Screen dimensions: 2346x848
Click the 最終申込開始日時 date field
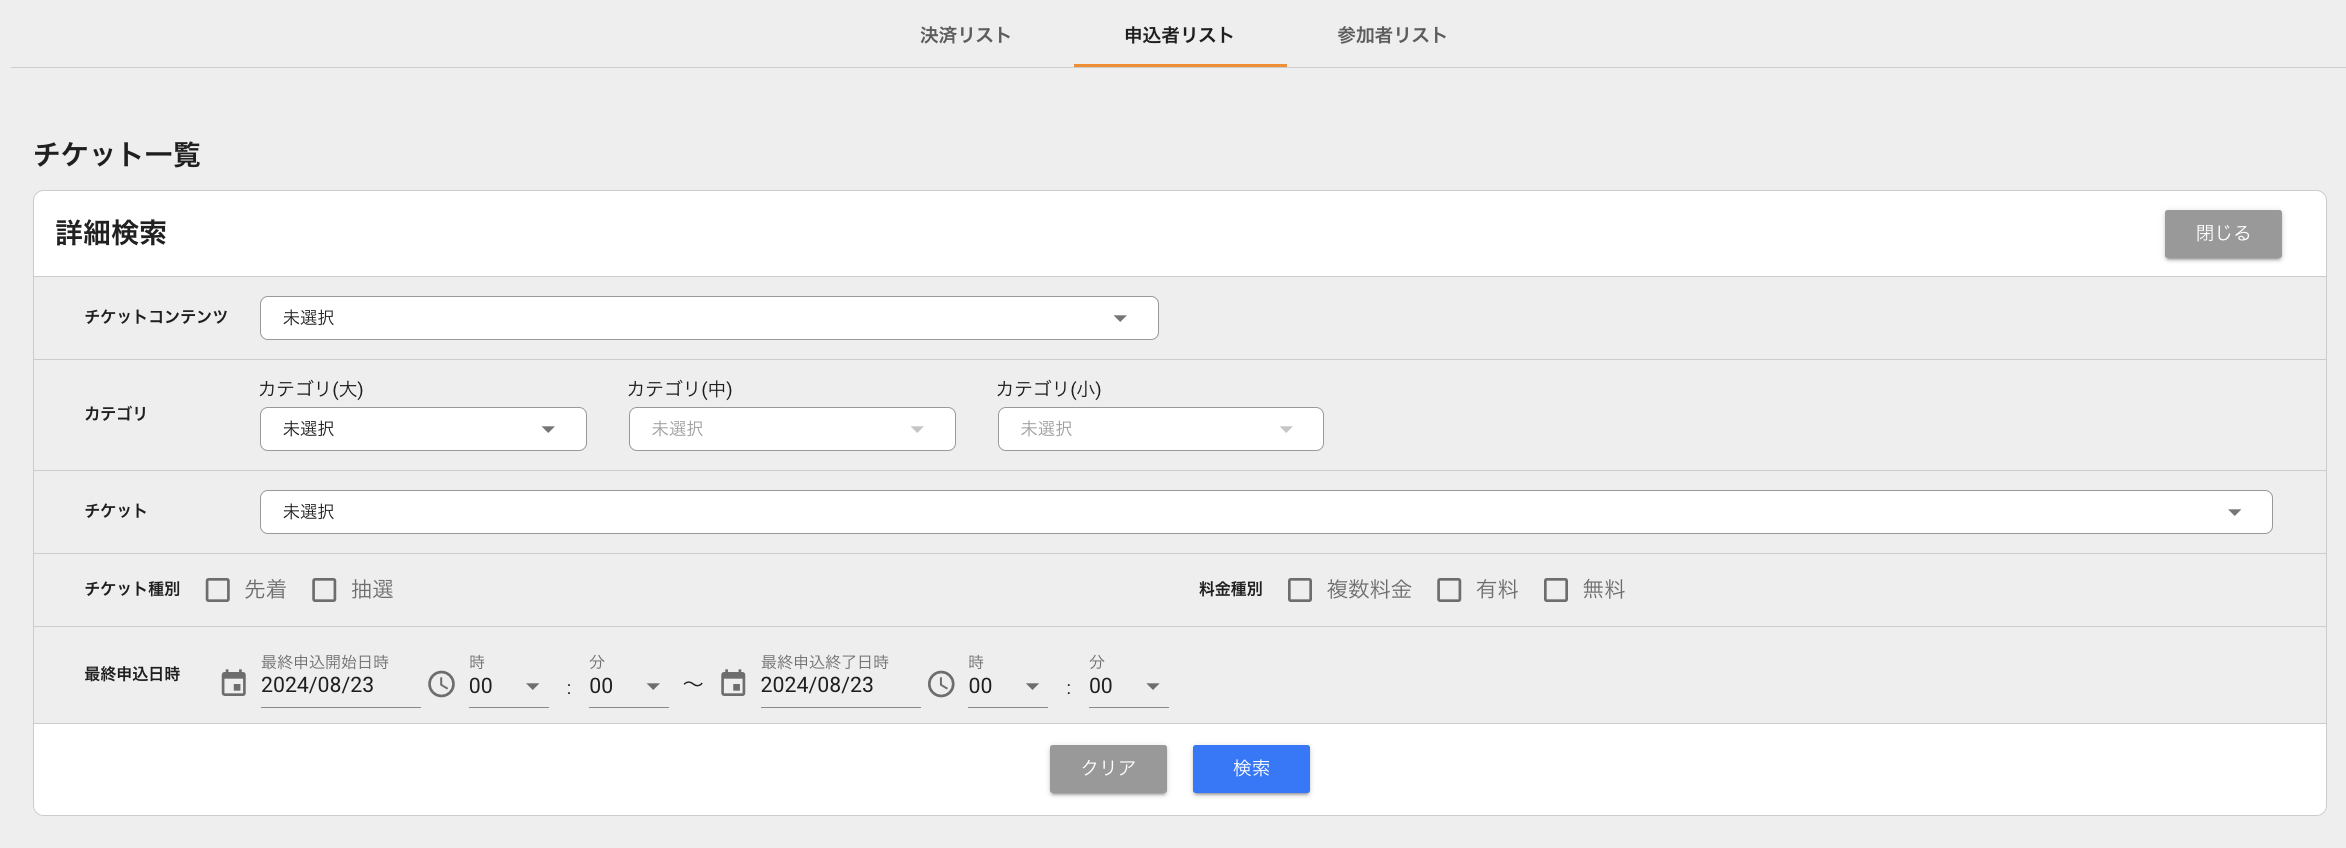(x=340, y=685)
